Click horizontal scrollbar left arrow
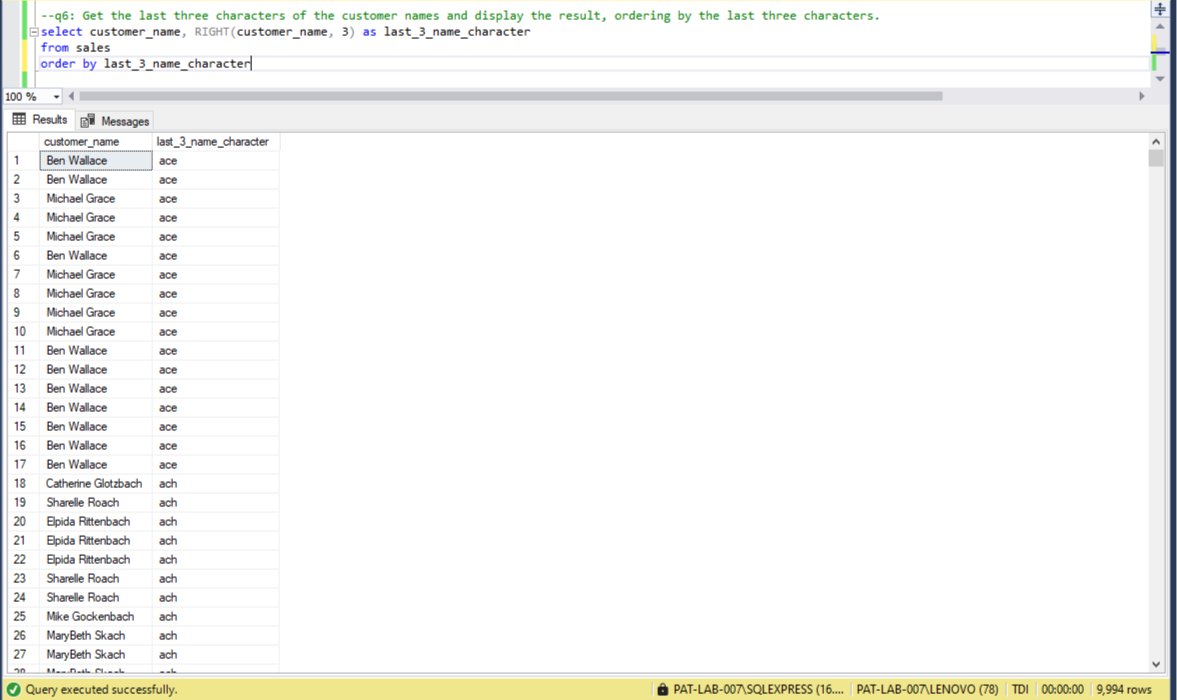The image size is (1177, 700). tap(71, 96)
